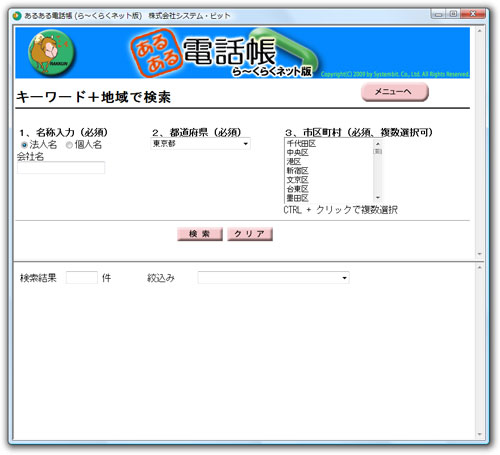
Task: Select 千代田区 in the city list
Action: pyautogui.click(x=301, y=144)
